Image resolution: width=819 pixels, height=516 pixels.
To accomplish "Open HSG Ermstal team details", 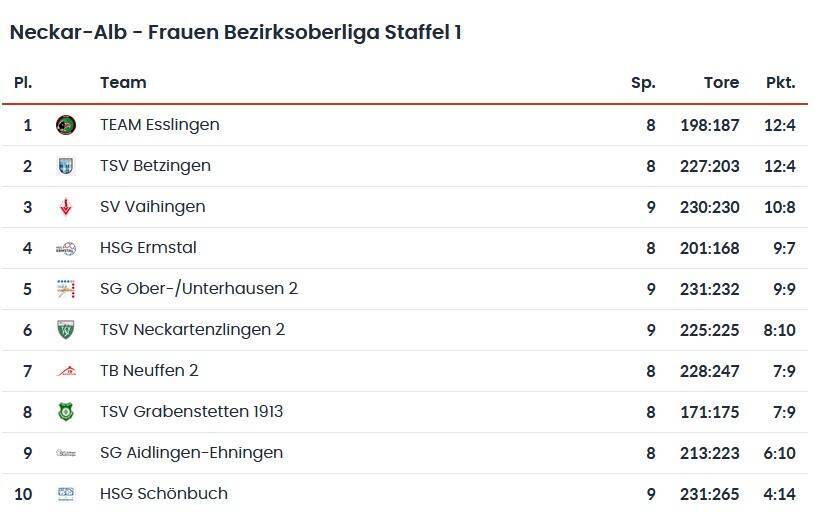I will pyautogui.click(x=148, y=248).
